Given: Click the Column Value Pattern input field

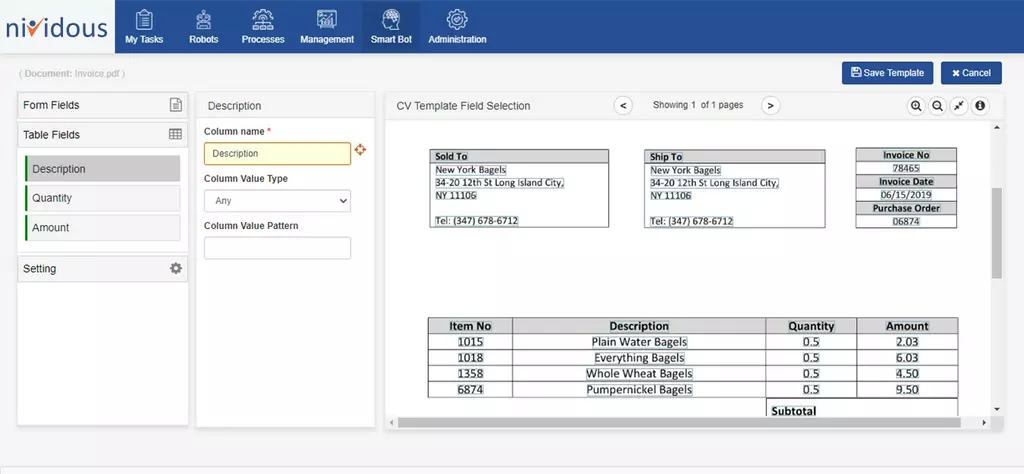Looking at the screenshot, I should pos(277,248).
